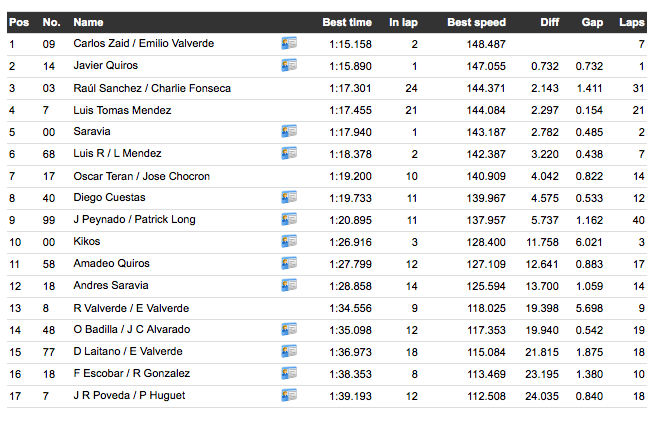
Task: Open J Peynado / Patrick Long card icon
Action: click(x=289, y=220)
